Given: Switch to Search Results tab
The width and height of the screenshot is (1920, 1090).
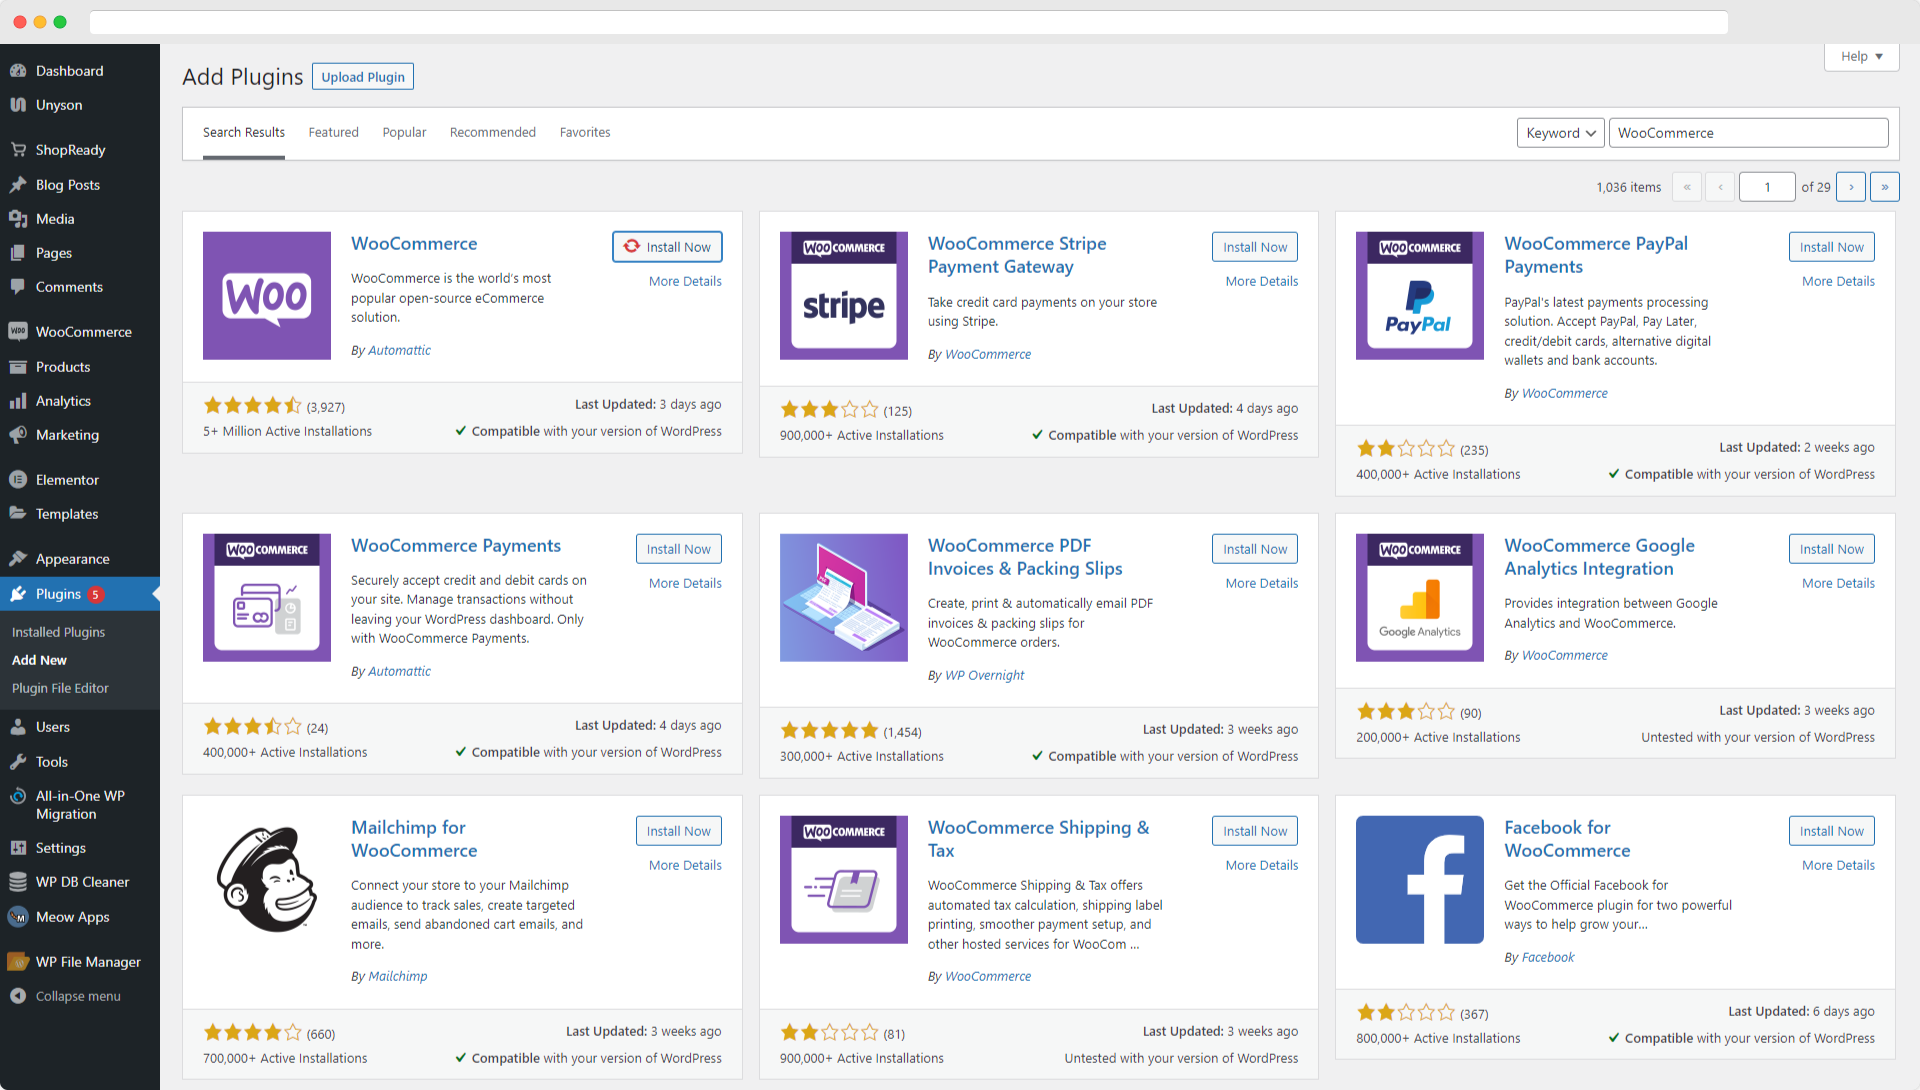Looking at the screenshot, I should pos(244,132).
